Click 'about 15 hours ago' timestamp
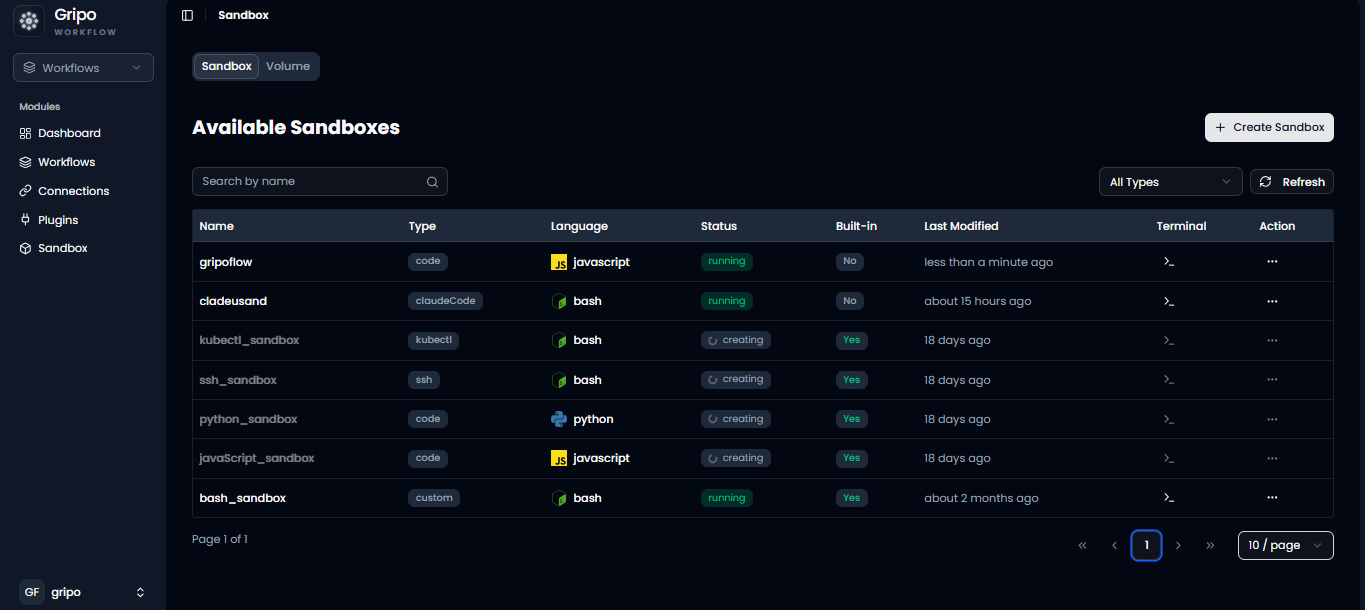The height and width of the screenshot is (610, 1365). [978, 301]
